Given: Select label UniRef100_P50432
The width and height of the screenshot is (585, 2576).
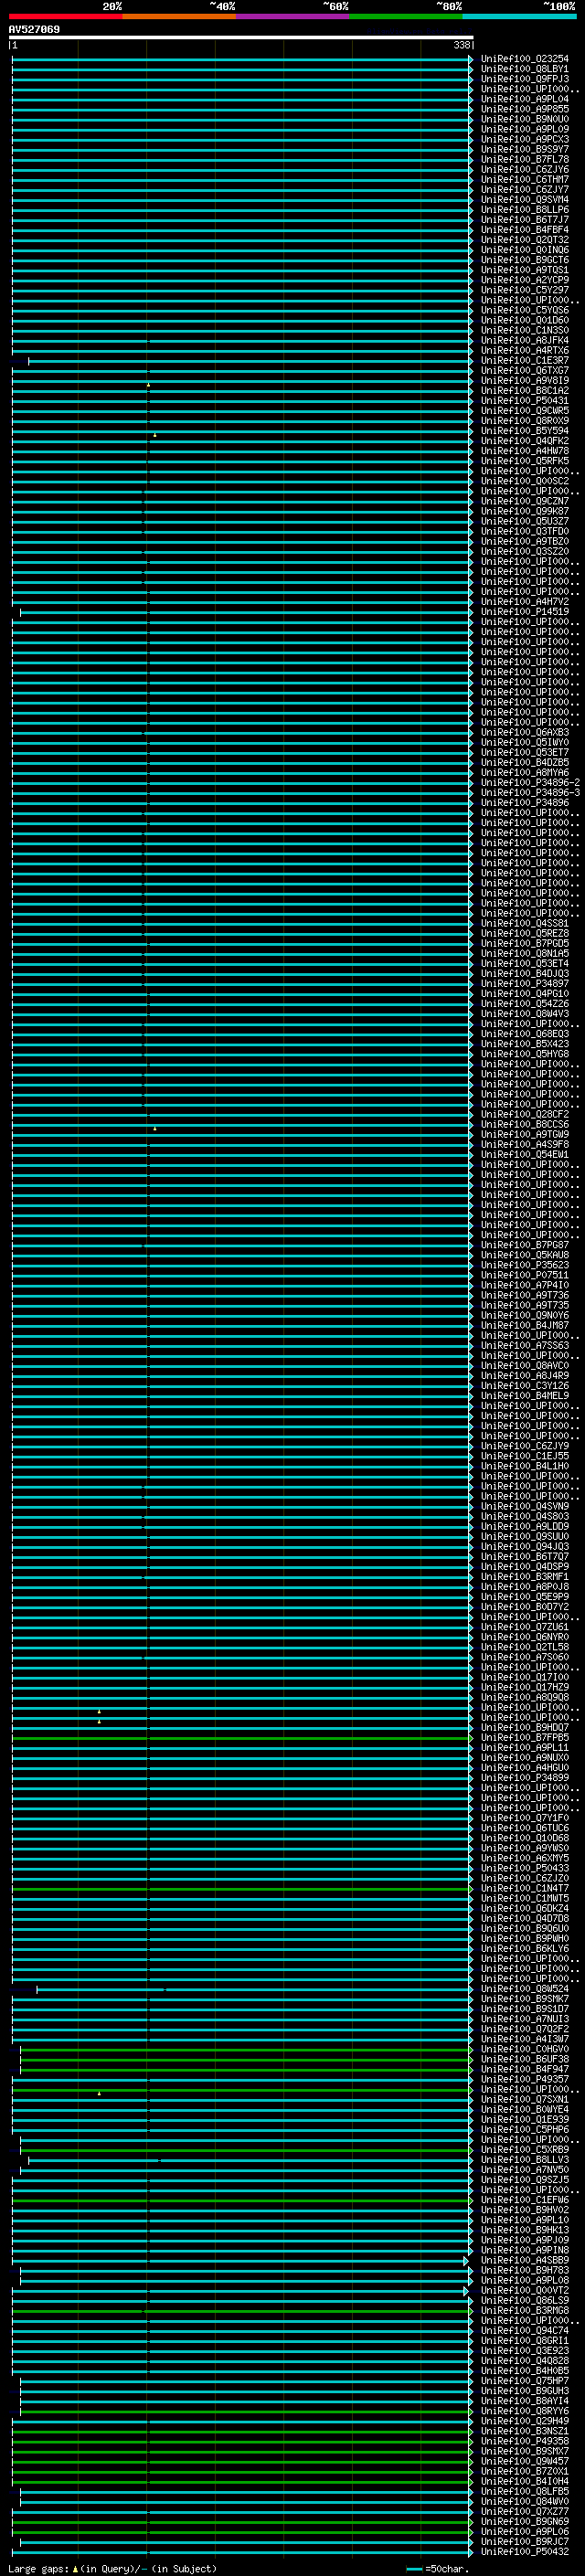Looking at the screenshot, I should click(x=525, y=2552).
